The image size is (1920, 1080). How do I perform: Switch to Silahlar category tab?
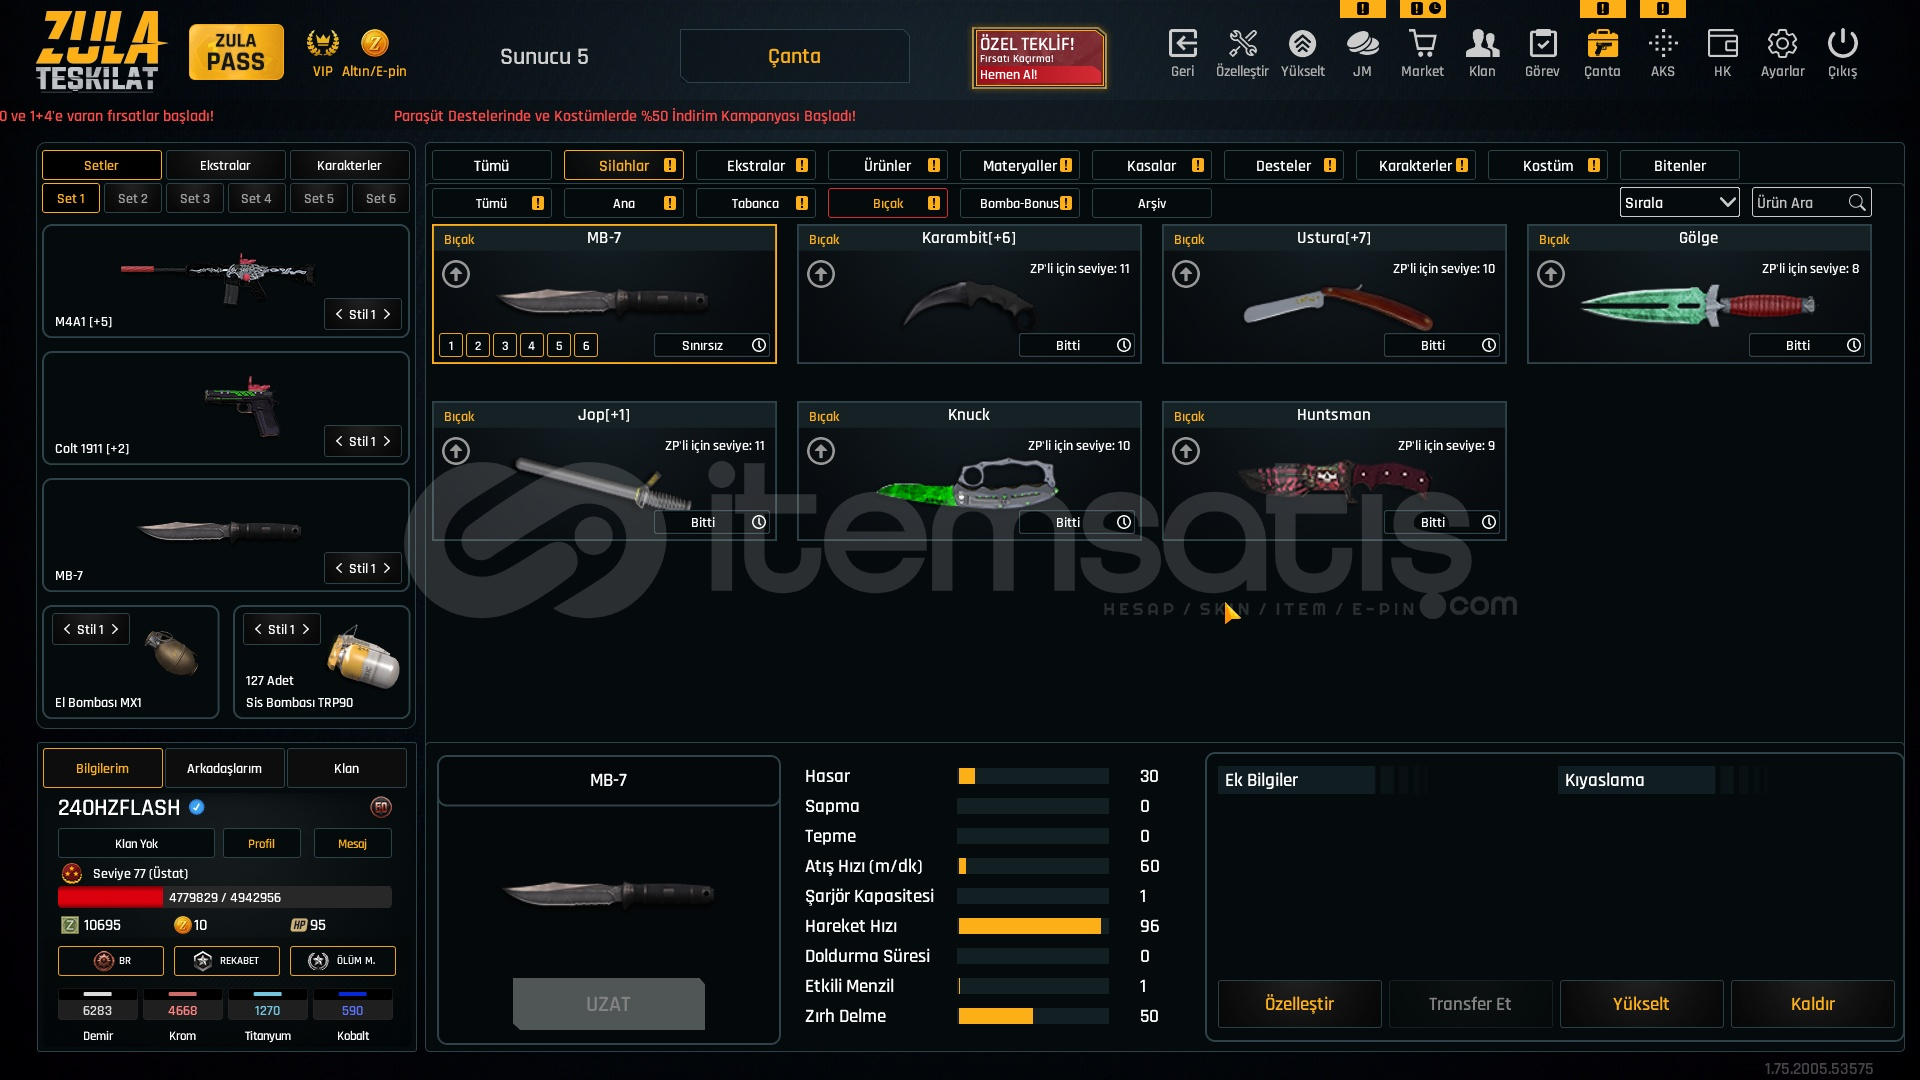click(623, 166)
